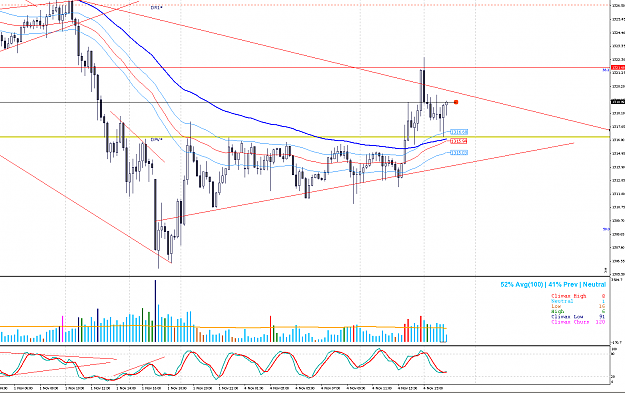Screen dimensions: 625x393
Task: Click the orange 'Low' legend entry
Action: click(556, 307)
